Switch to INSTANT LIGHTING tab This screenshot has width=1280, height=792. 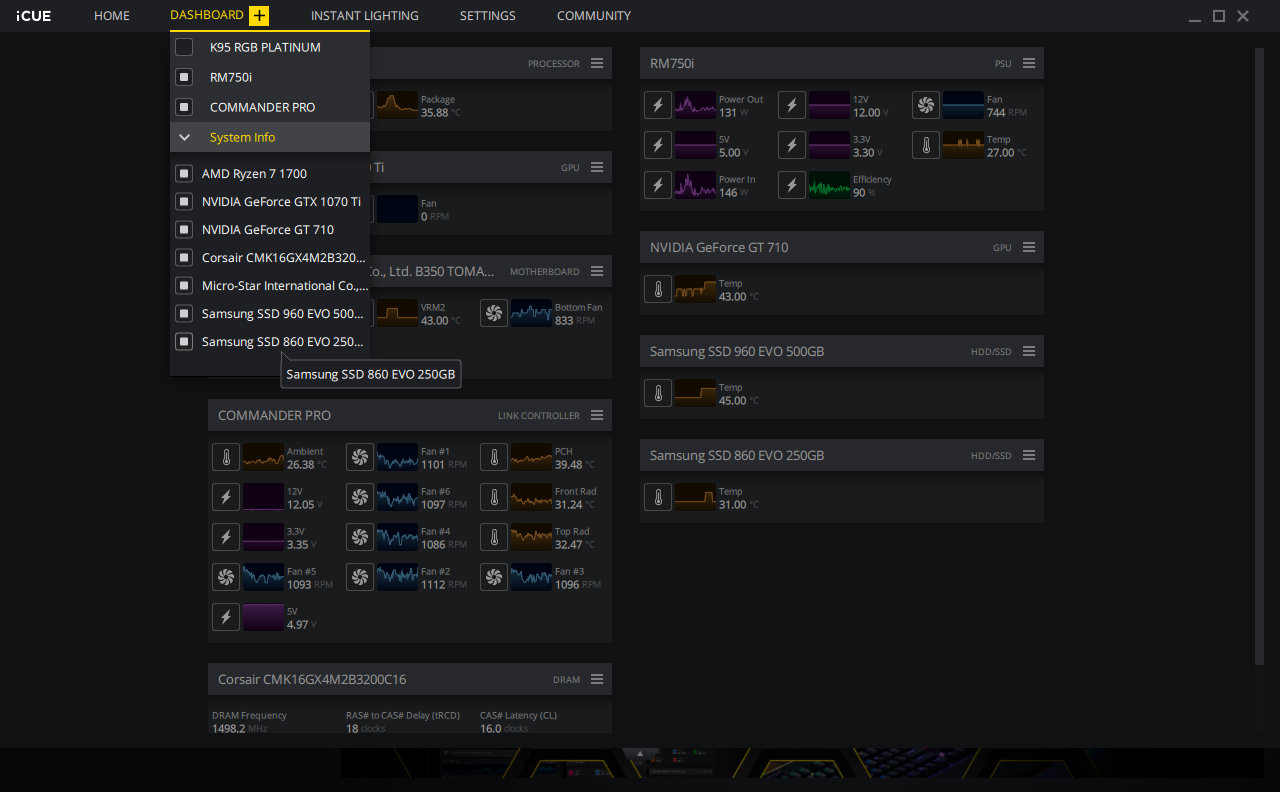pos(365,16)
